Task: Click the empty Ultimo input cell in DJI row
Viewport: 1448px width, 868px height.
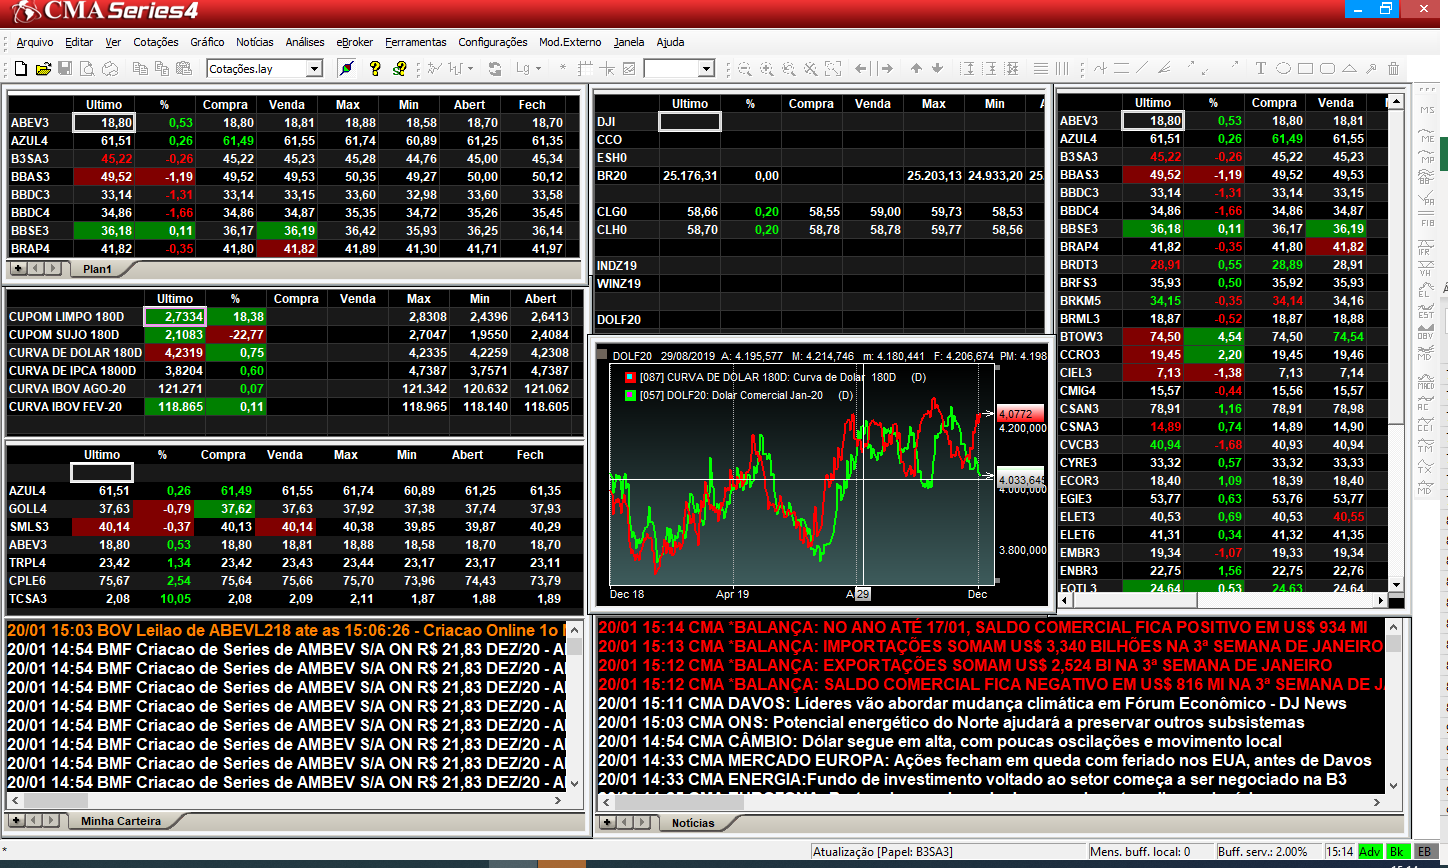Action: tap(689, 122)
